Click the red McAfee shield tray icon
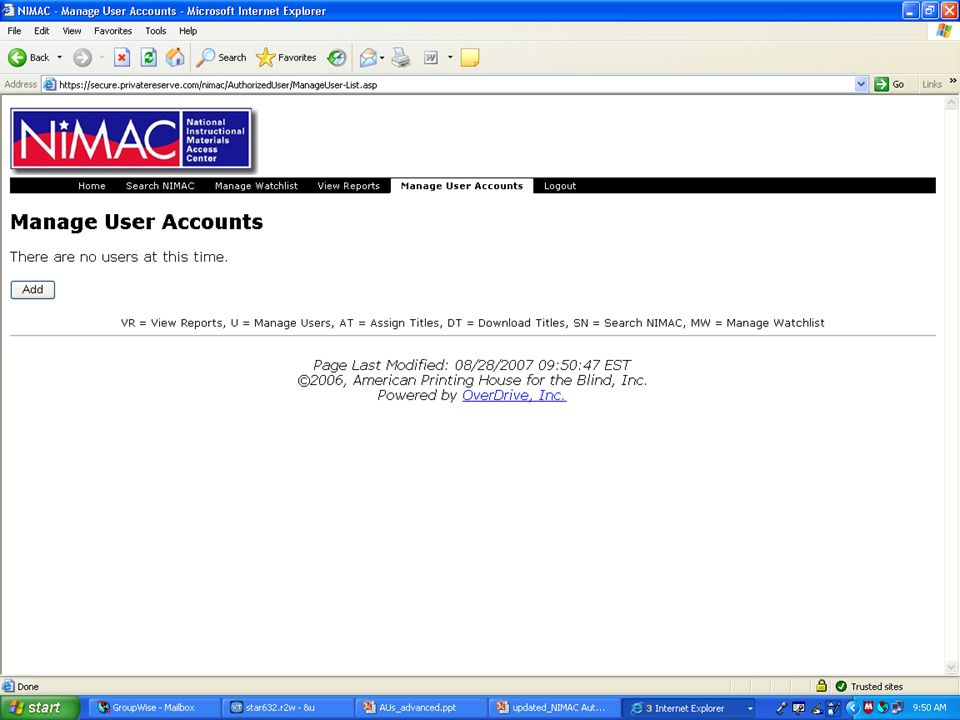The width and height of the screenshot is (960, 720). point(868,708)
